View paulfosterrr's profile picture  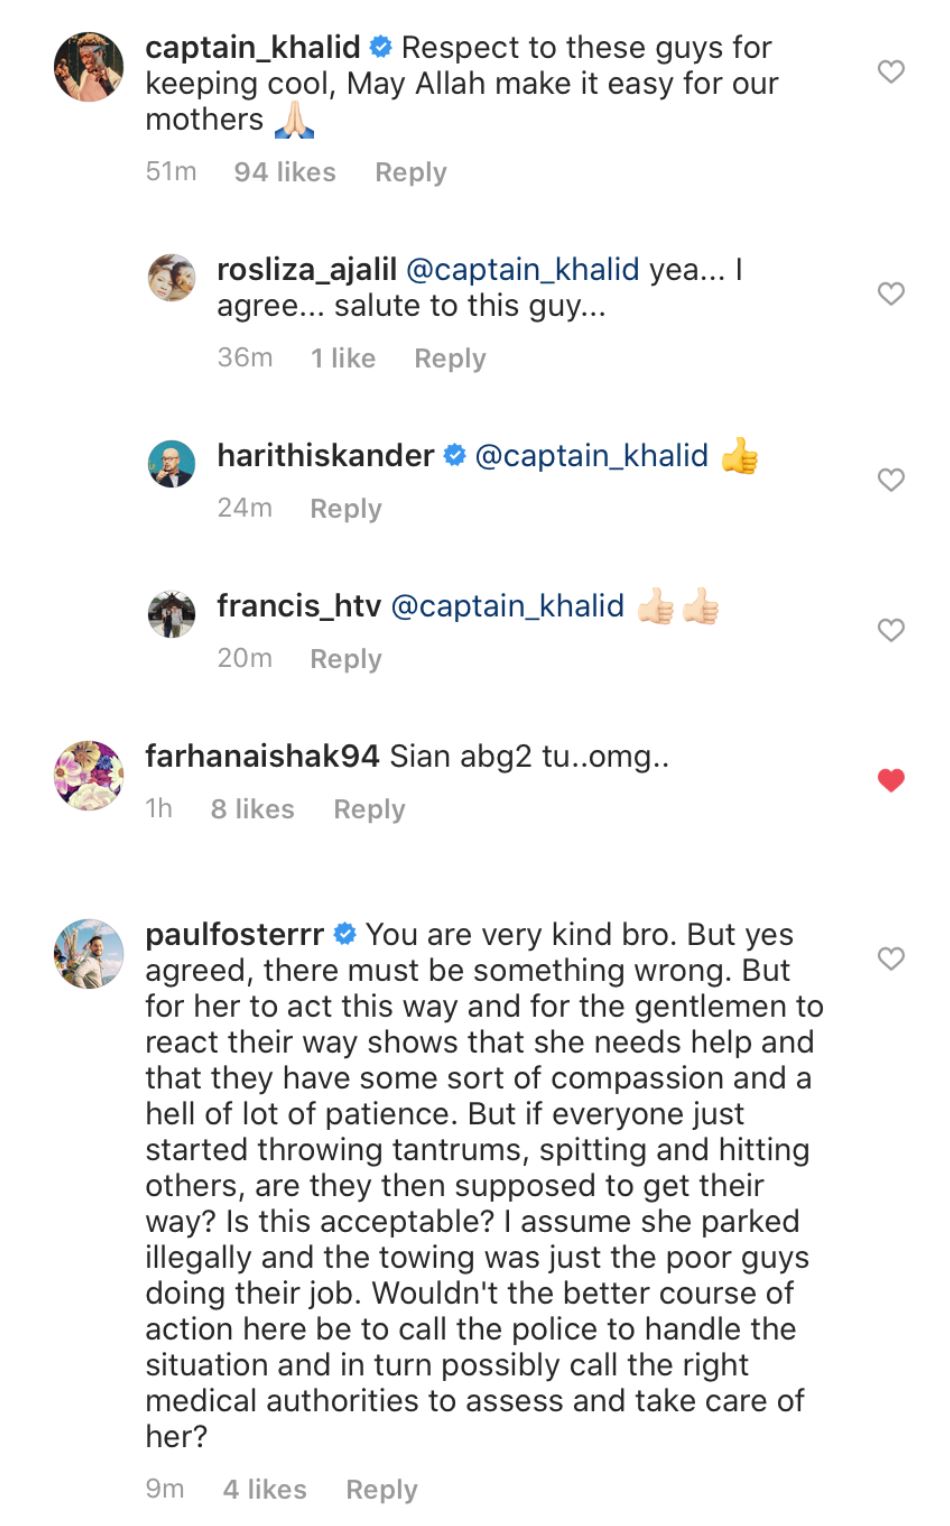(x=88, y=953)
